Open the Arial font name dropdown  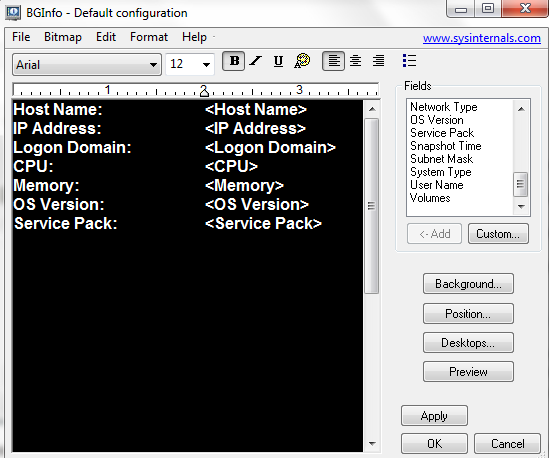coord(86,64)
